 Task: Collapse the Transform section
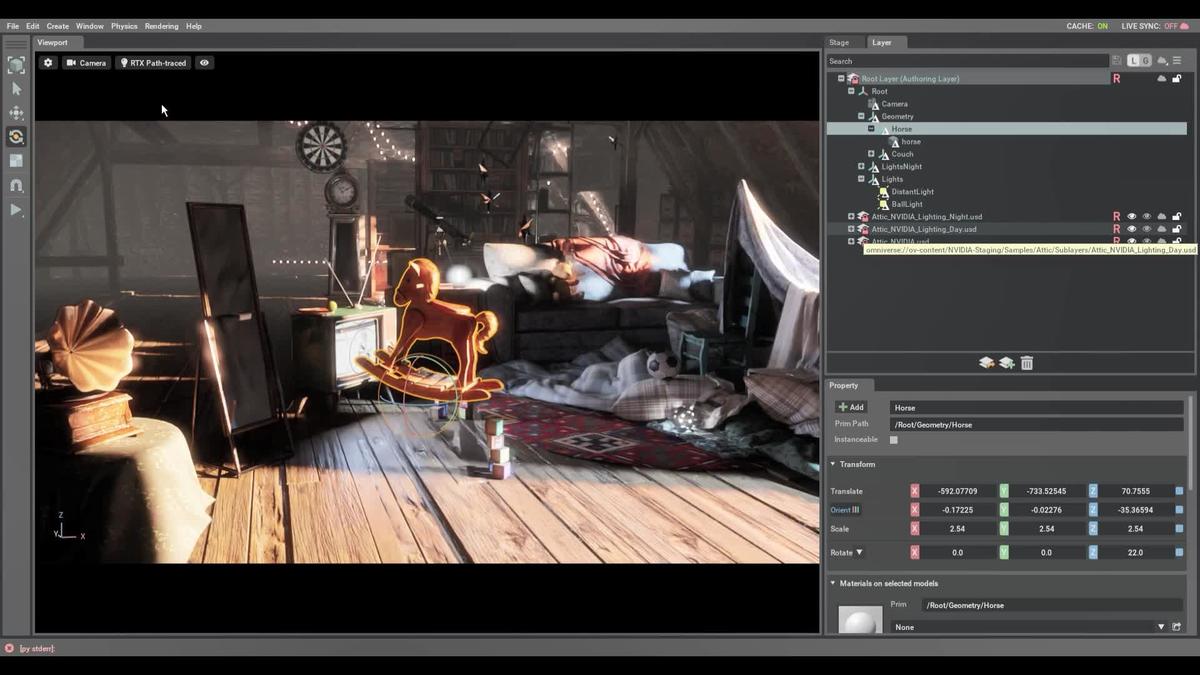(x=833, y=464)
